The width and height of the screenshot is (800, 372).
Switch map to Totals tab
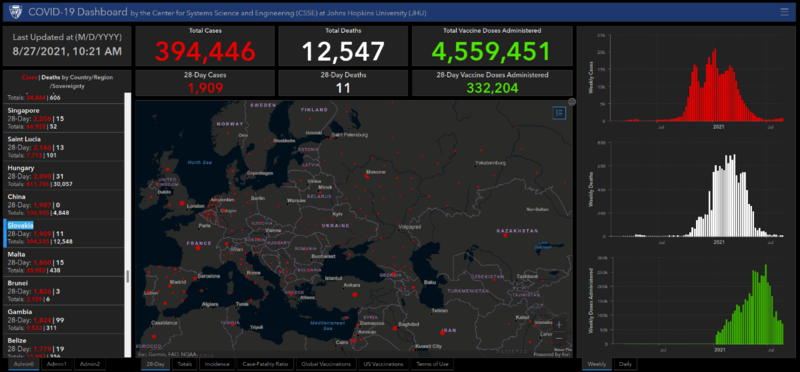(x=184, y=364)
